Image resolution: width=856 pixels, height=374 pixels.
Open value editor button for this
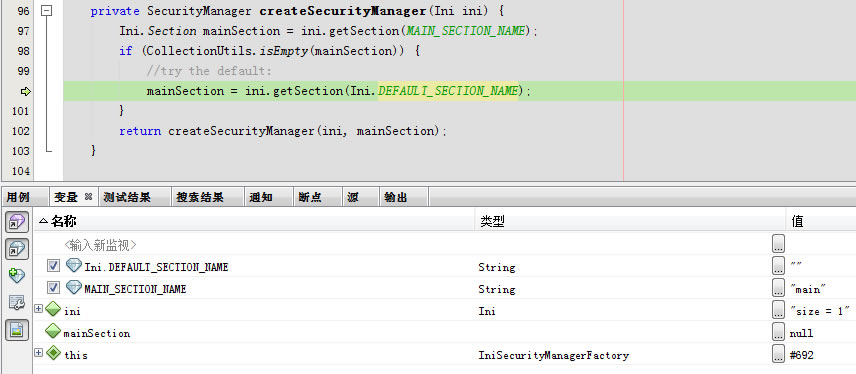pos(778,354)
